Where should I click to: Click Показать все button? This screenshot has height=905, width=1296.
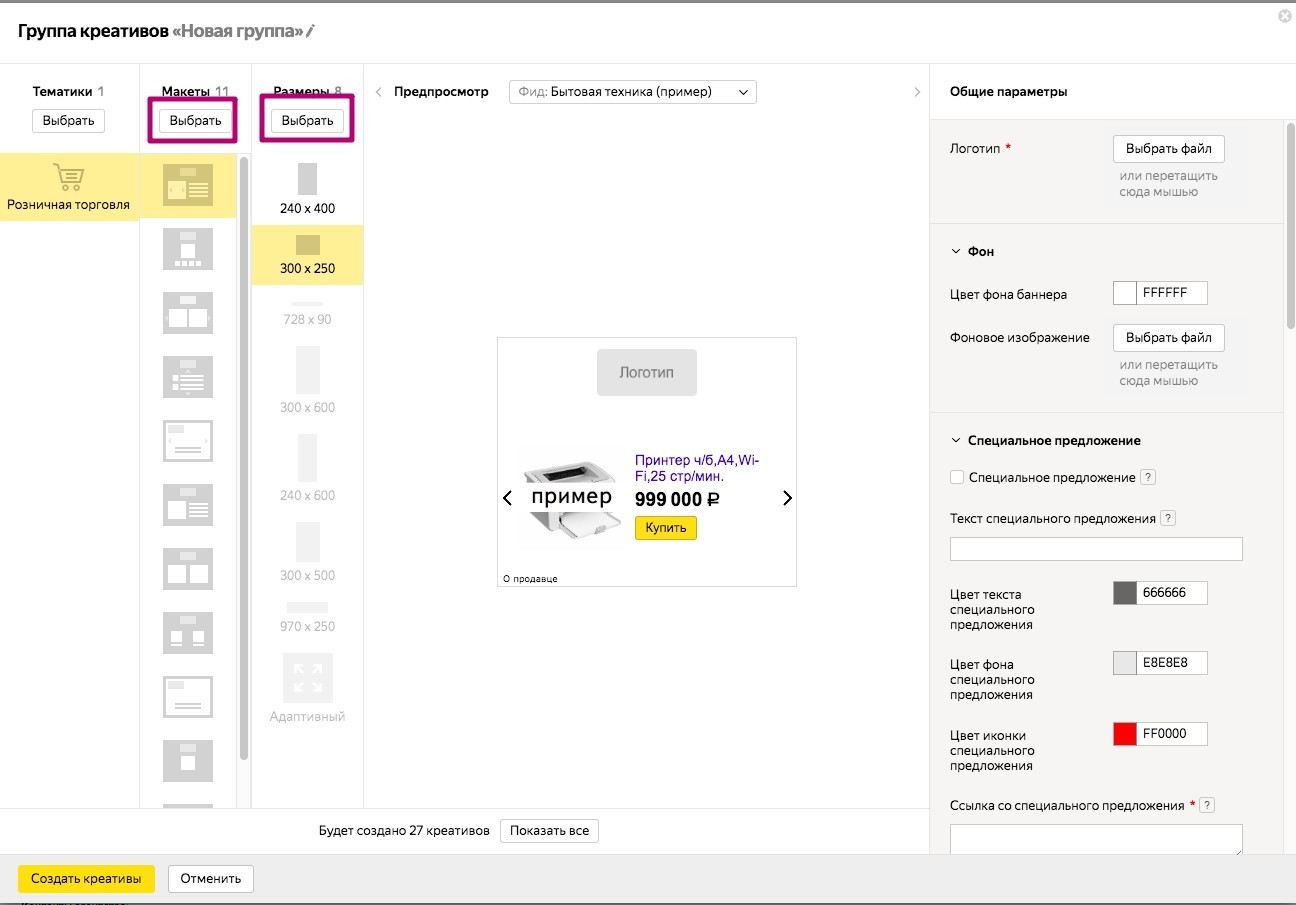(549, 831)
